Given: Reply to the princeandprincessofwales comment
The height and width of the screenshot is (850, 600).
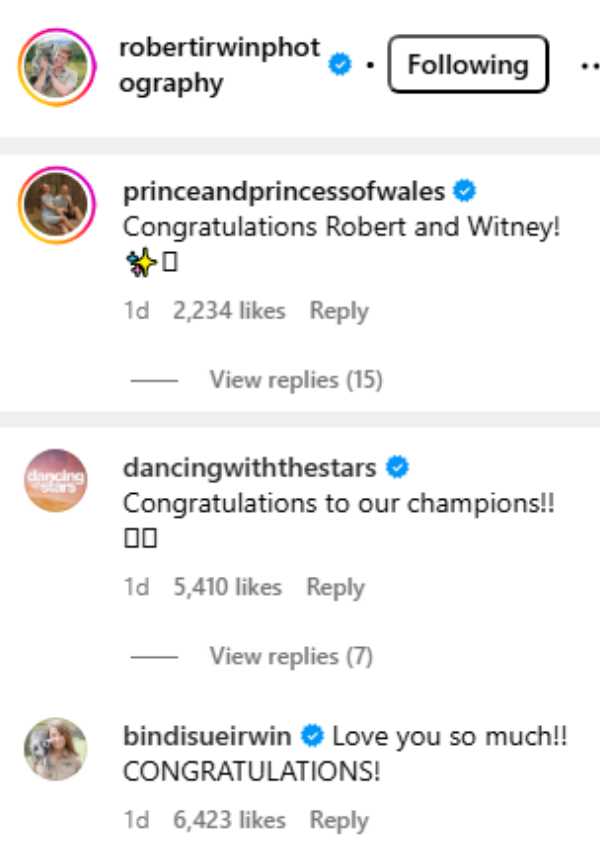Looking at the screenshot, I should click(x=339, y=311).
